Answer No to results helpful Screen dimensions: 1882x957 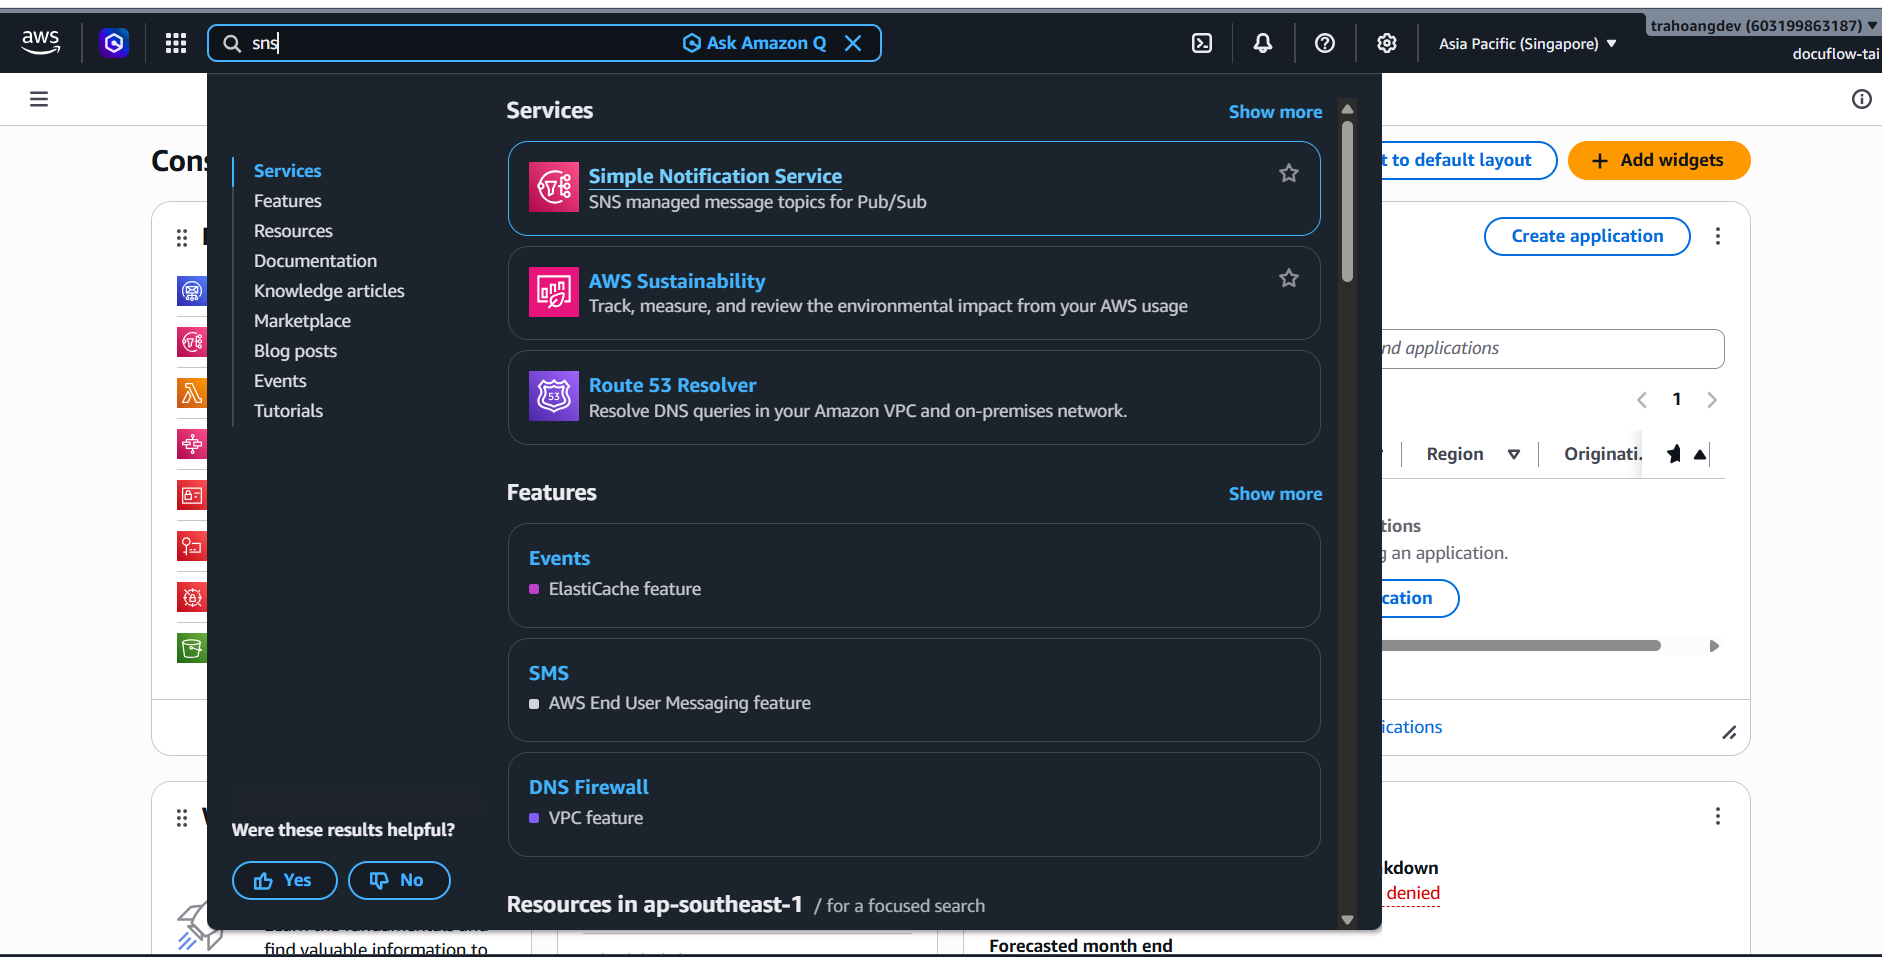[399, 880]
